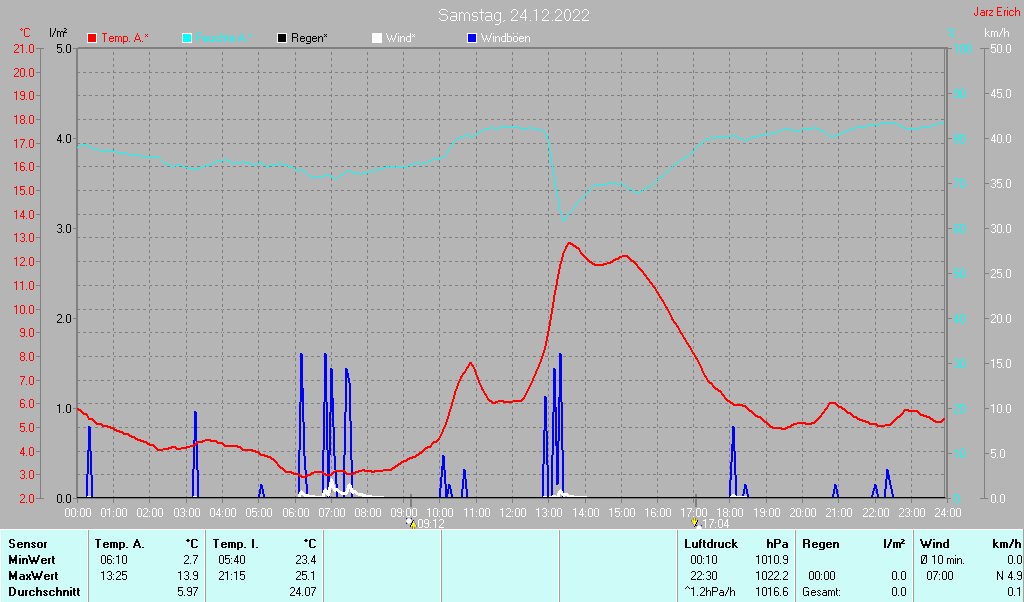The image size is (1024, 602).
Task: Click the pressure maximum time '22:30'
Action: click(704, 577)
